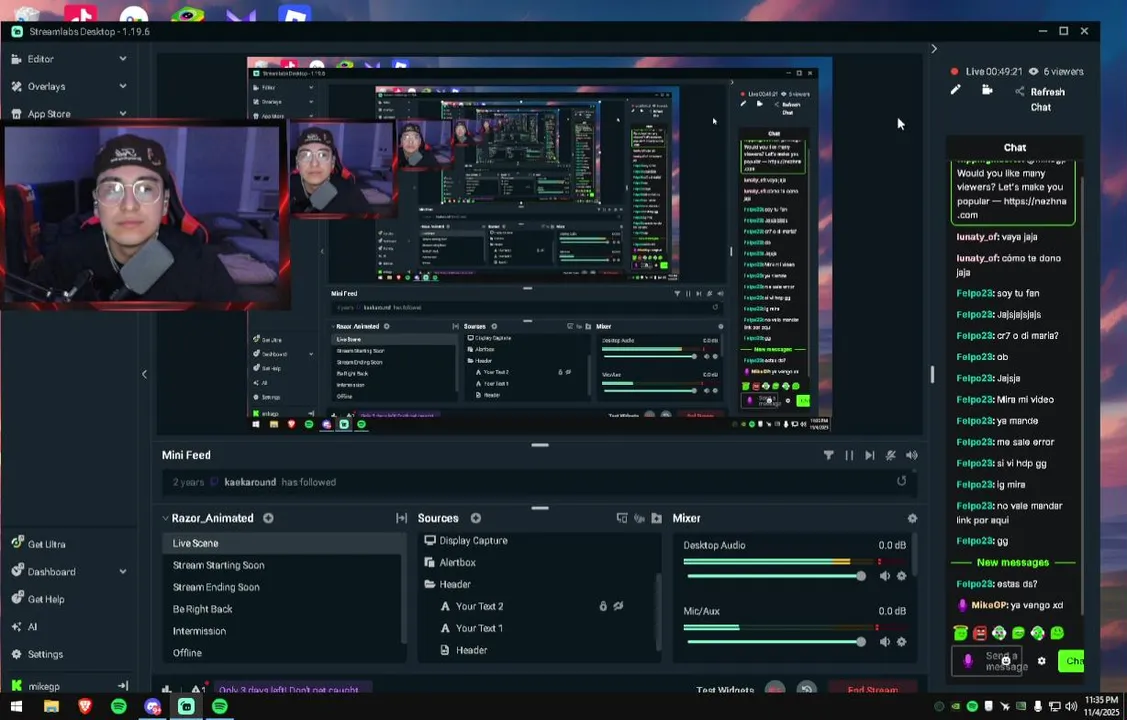Open Brave browser from taskbar
Viewport: 1127px width, 720px height.
click(x=85, y=707)
